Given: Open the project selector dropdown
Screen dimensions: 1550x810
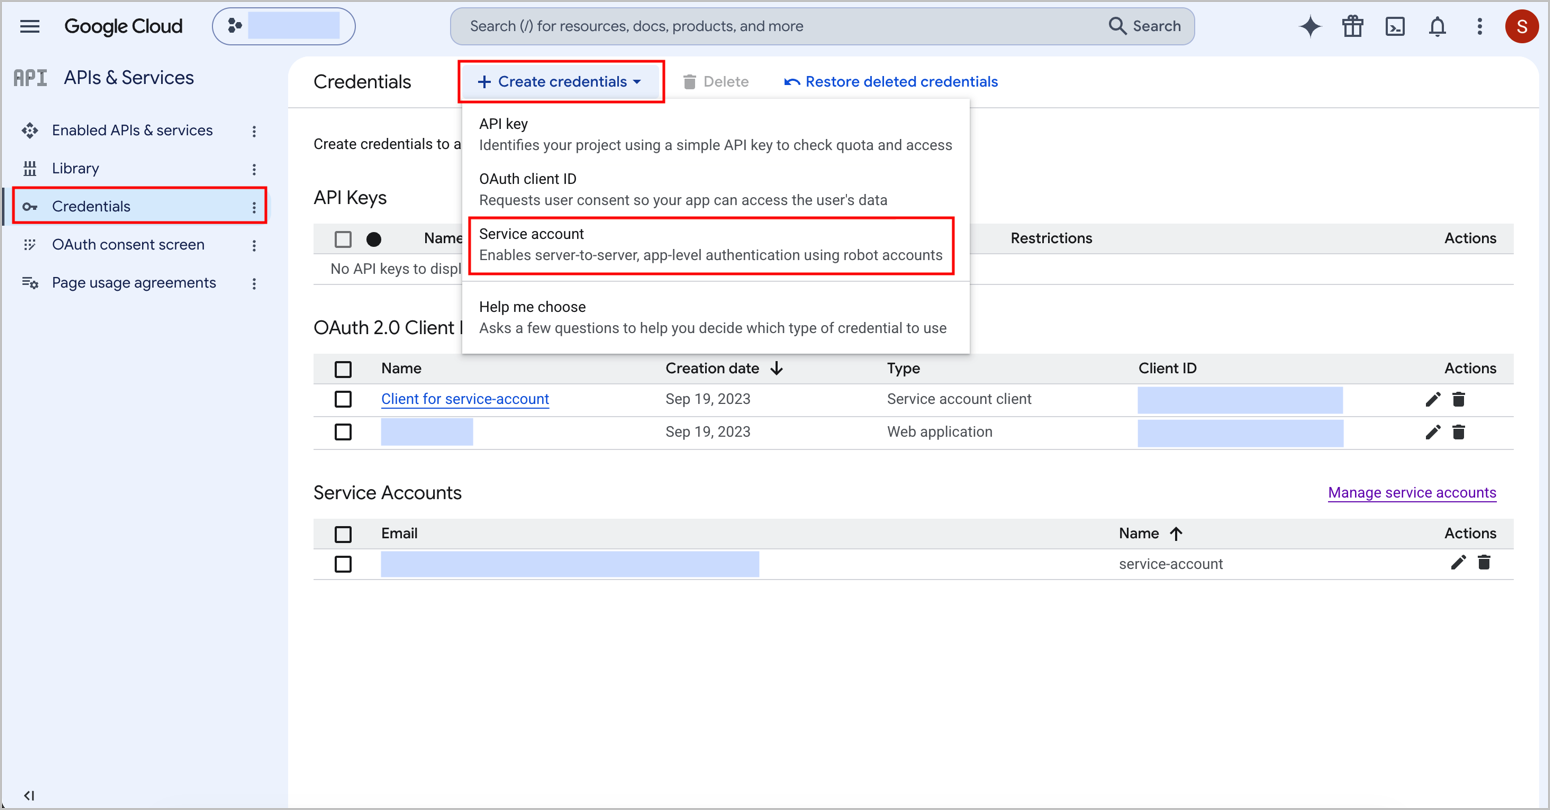Looking at the screenshot, I should (x=284, y=26).
